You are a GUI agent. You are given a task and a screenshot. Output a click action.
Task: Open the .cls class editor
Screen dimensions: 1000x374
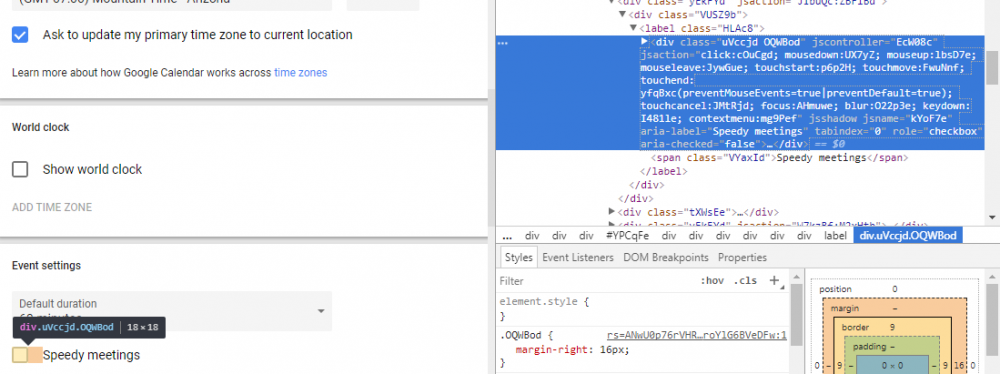coord(745,281)
